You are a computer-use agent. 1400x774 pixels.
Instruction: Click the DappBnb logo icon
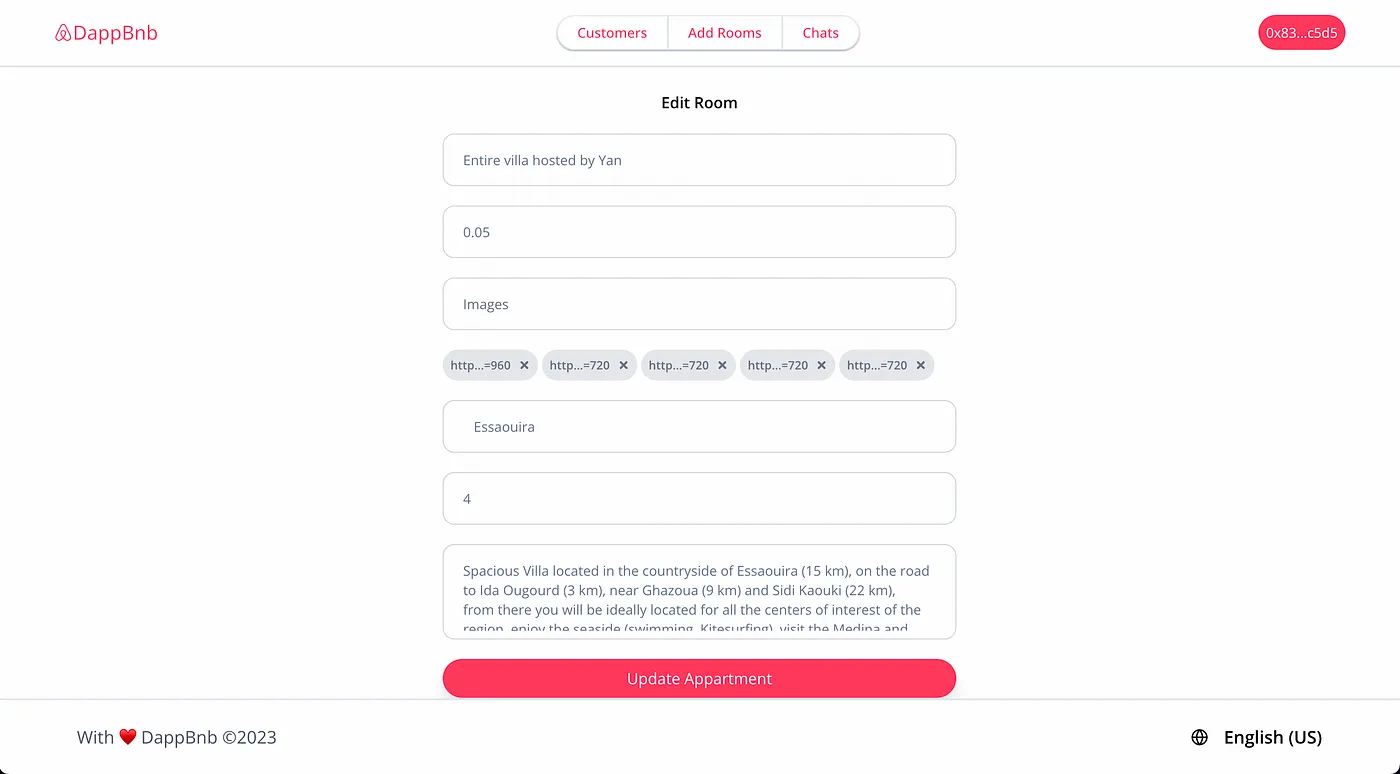[x=63, y=33]
